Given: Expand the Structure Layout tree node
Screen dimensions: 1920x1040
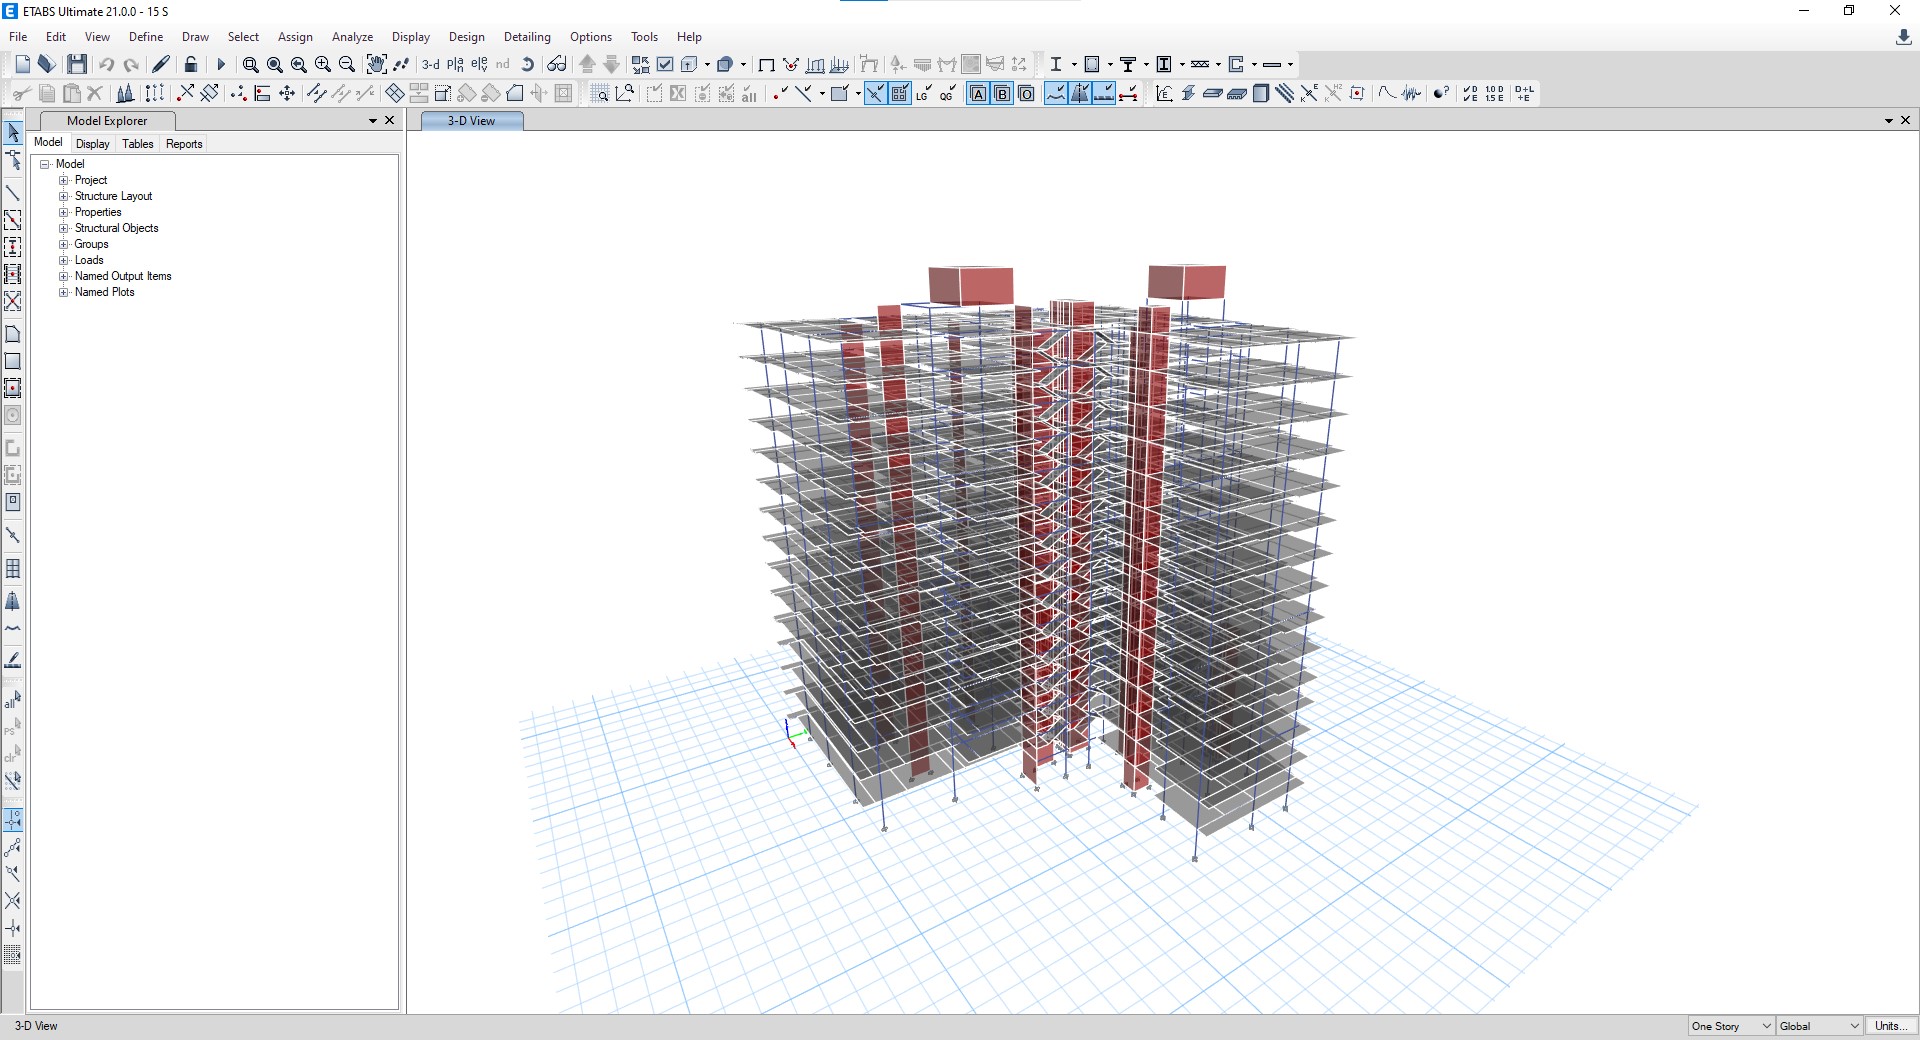Looking at the screenshot, I should pyautogui.click(x=64, y=196).
